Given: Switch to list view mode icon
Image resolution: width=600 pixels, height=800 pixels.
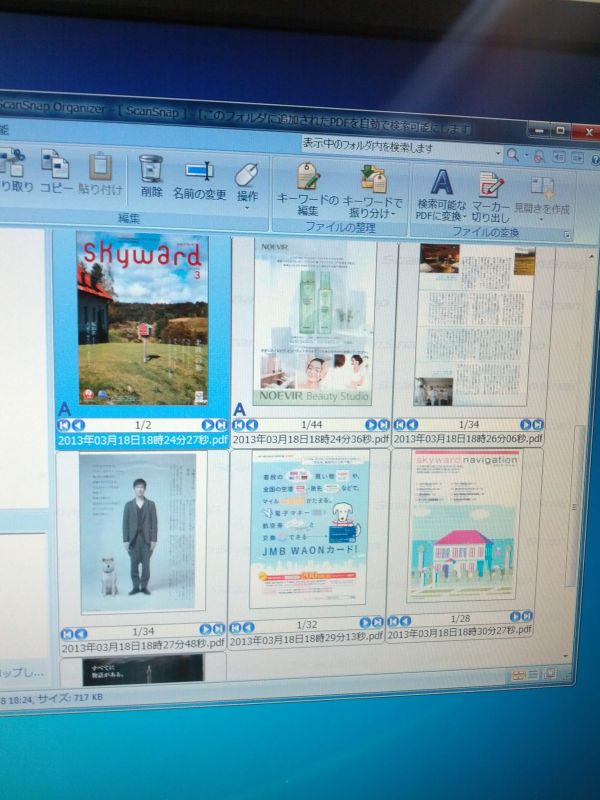Looking at the screenshot, I should 533,674.
